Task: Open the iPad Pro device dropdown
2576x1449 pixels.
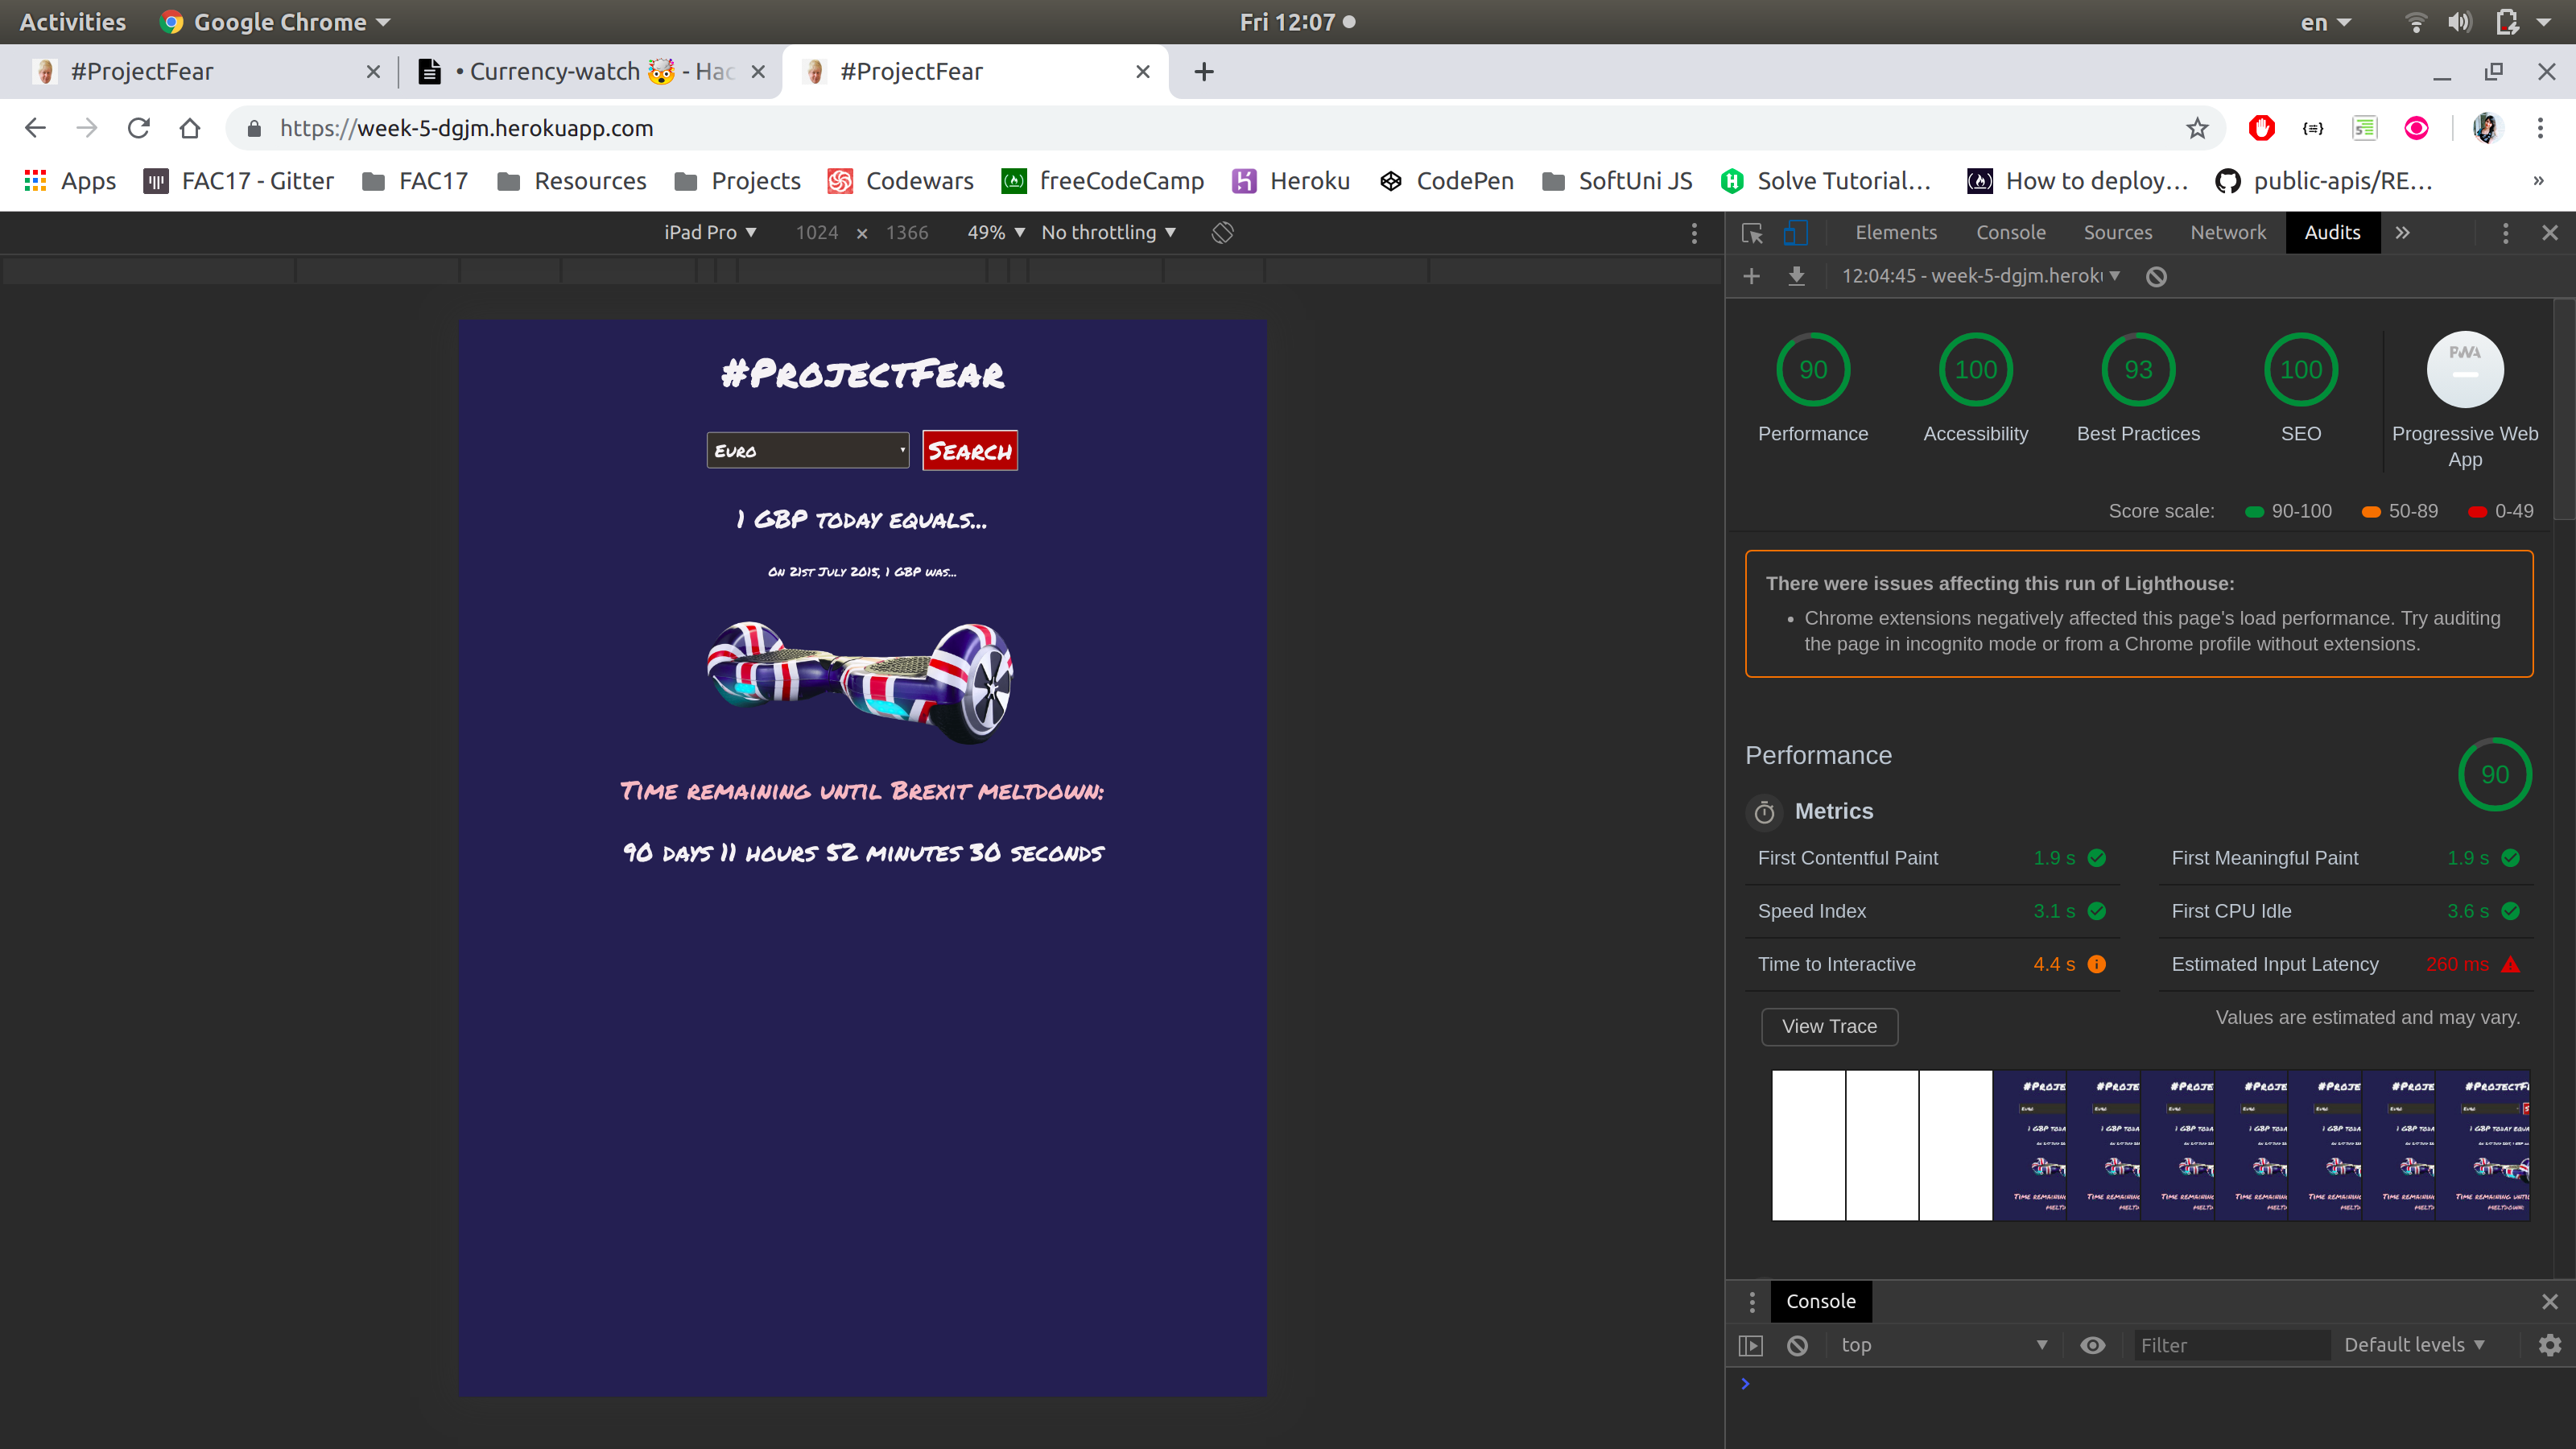Action: (x=710, y=233)
